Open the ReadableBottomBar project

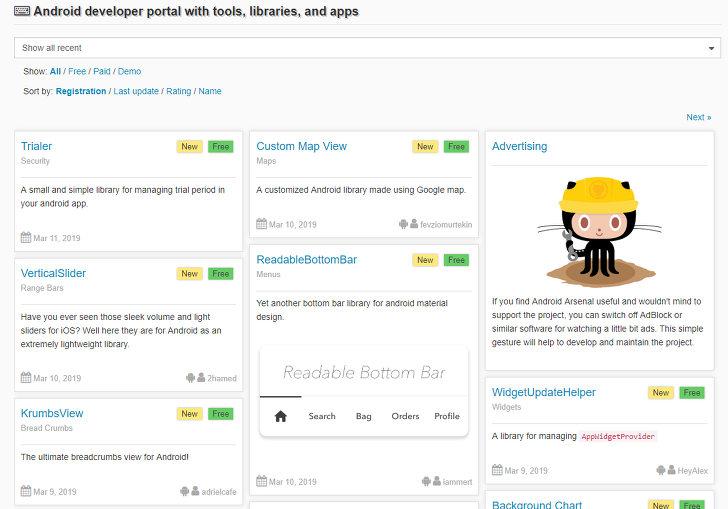(306, 260)
